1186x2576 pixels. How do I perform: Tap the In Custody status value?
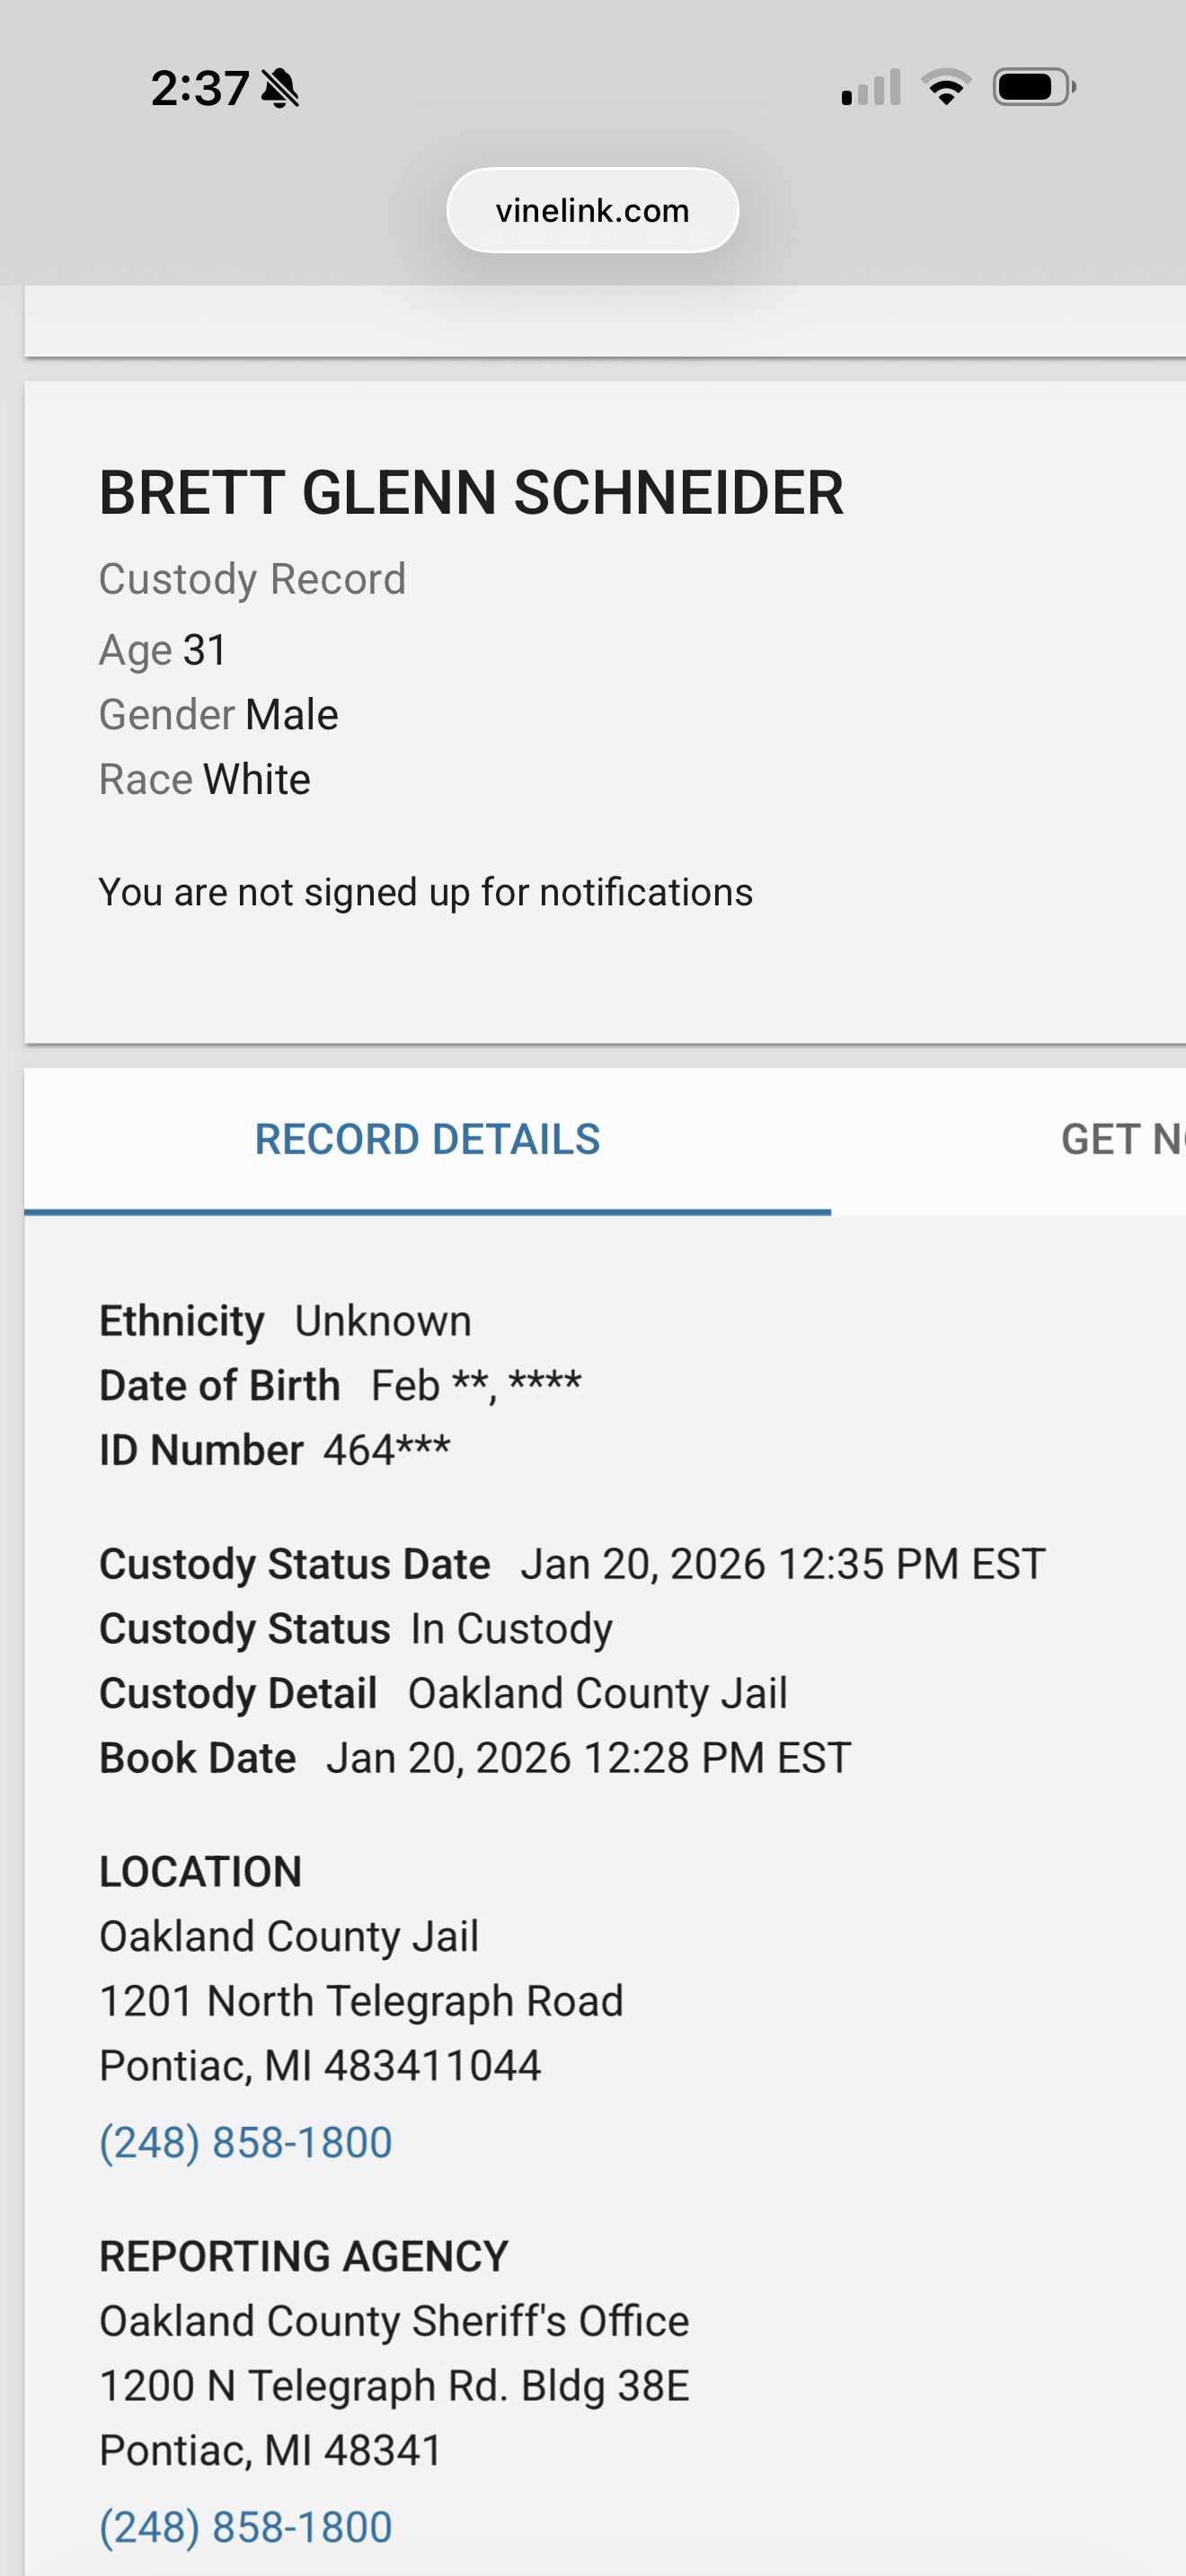[512, 1629]
